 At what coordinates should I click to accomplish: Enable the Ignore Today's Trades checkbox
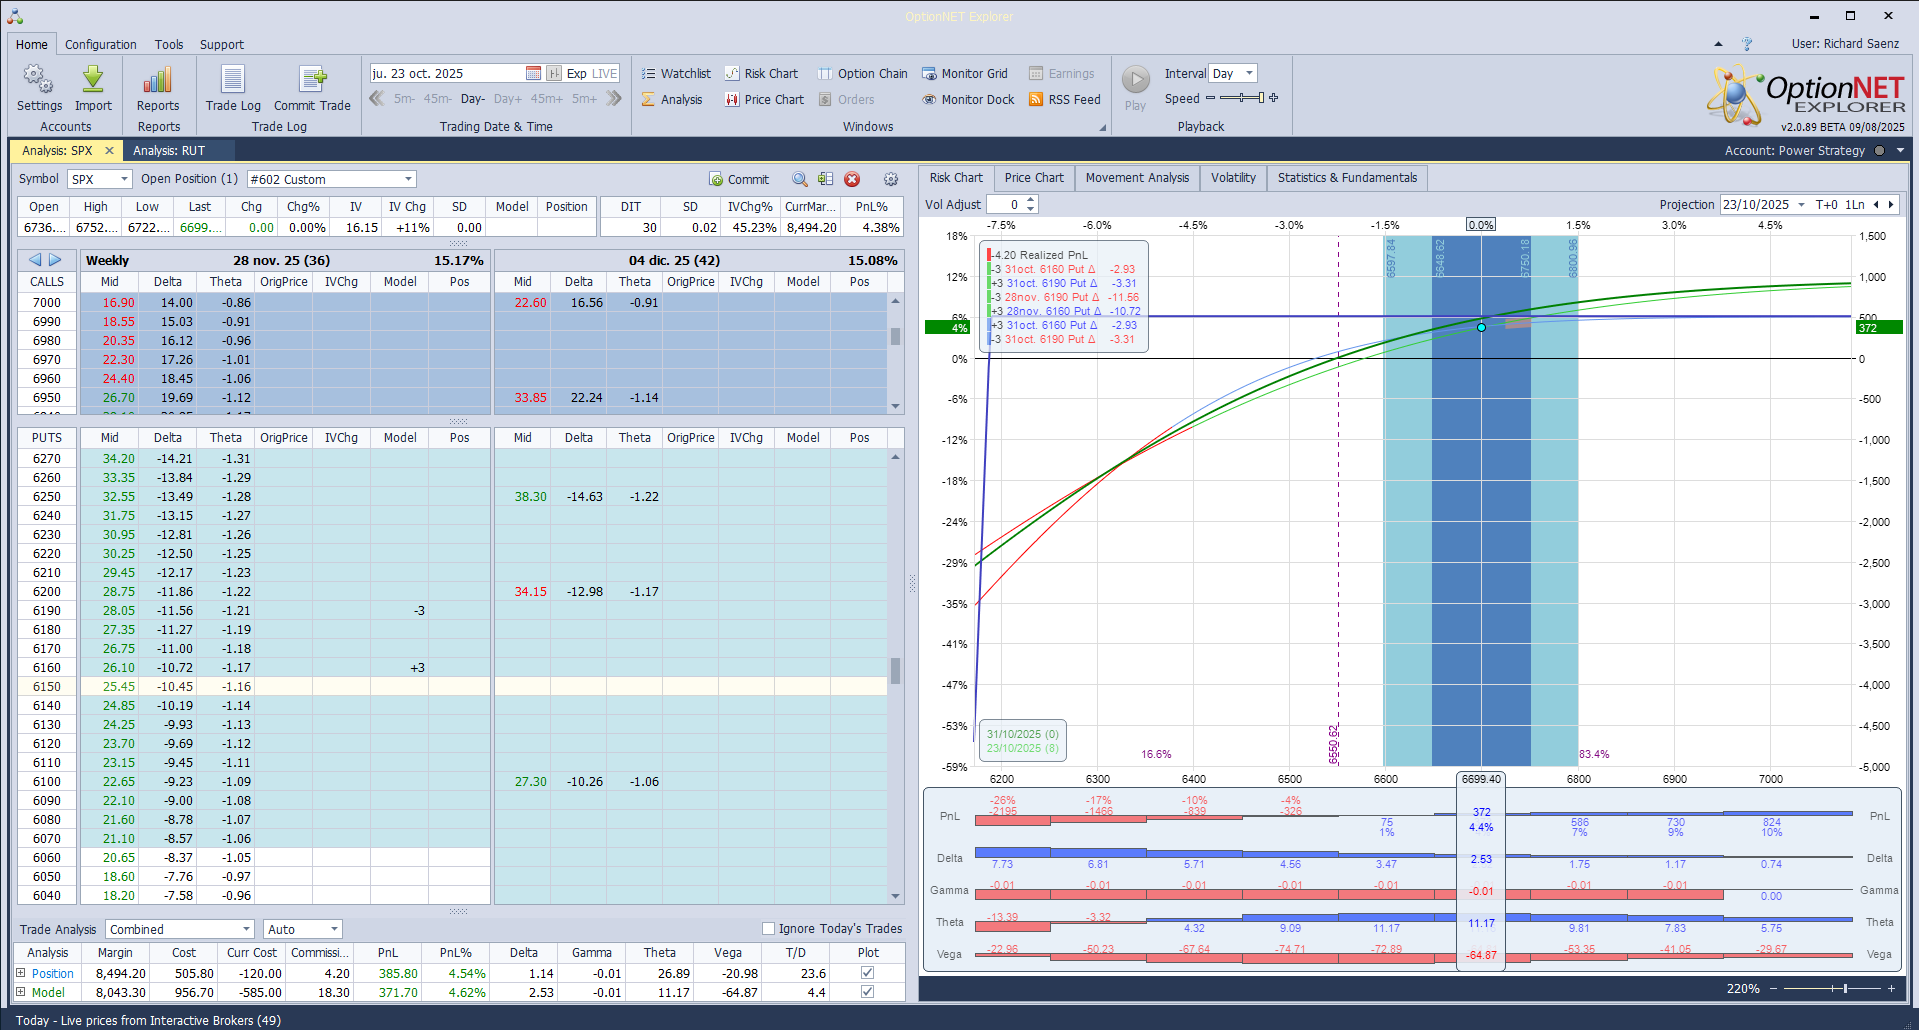click(768, 929)
